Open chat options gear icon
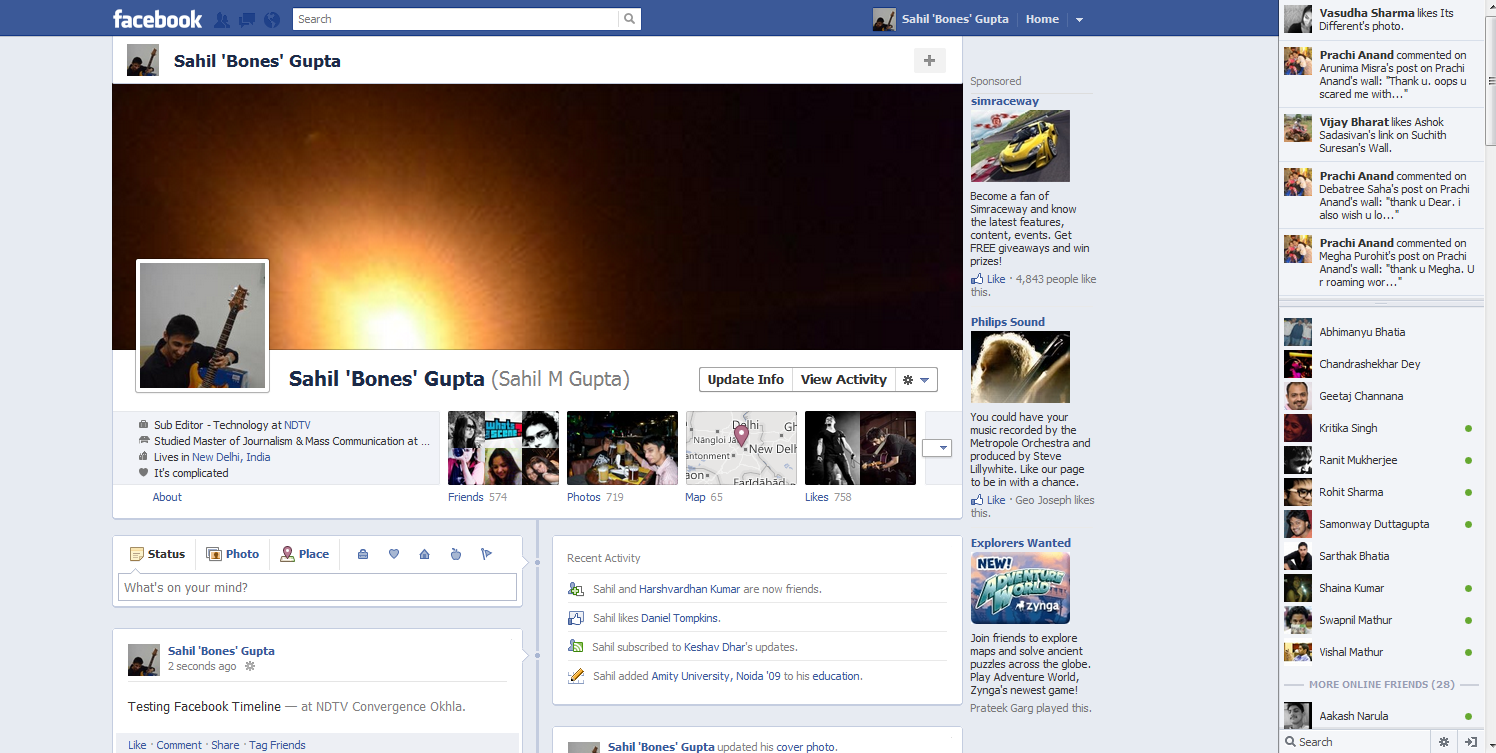Screen dimensions: 1496x753 click(x=1444, y=742)
